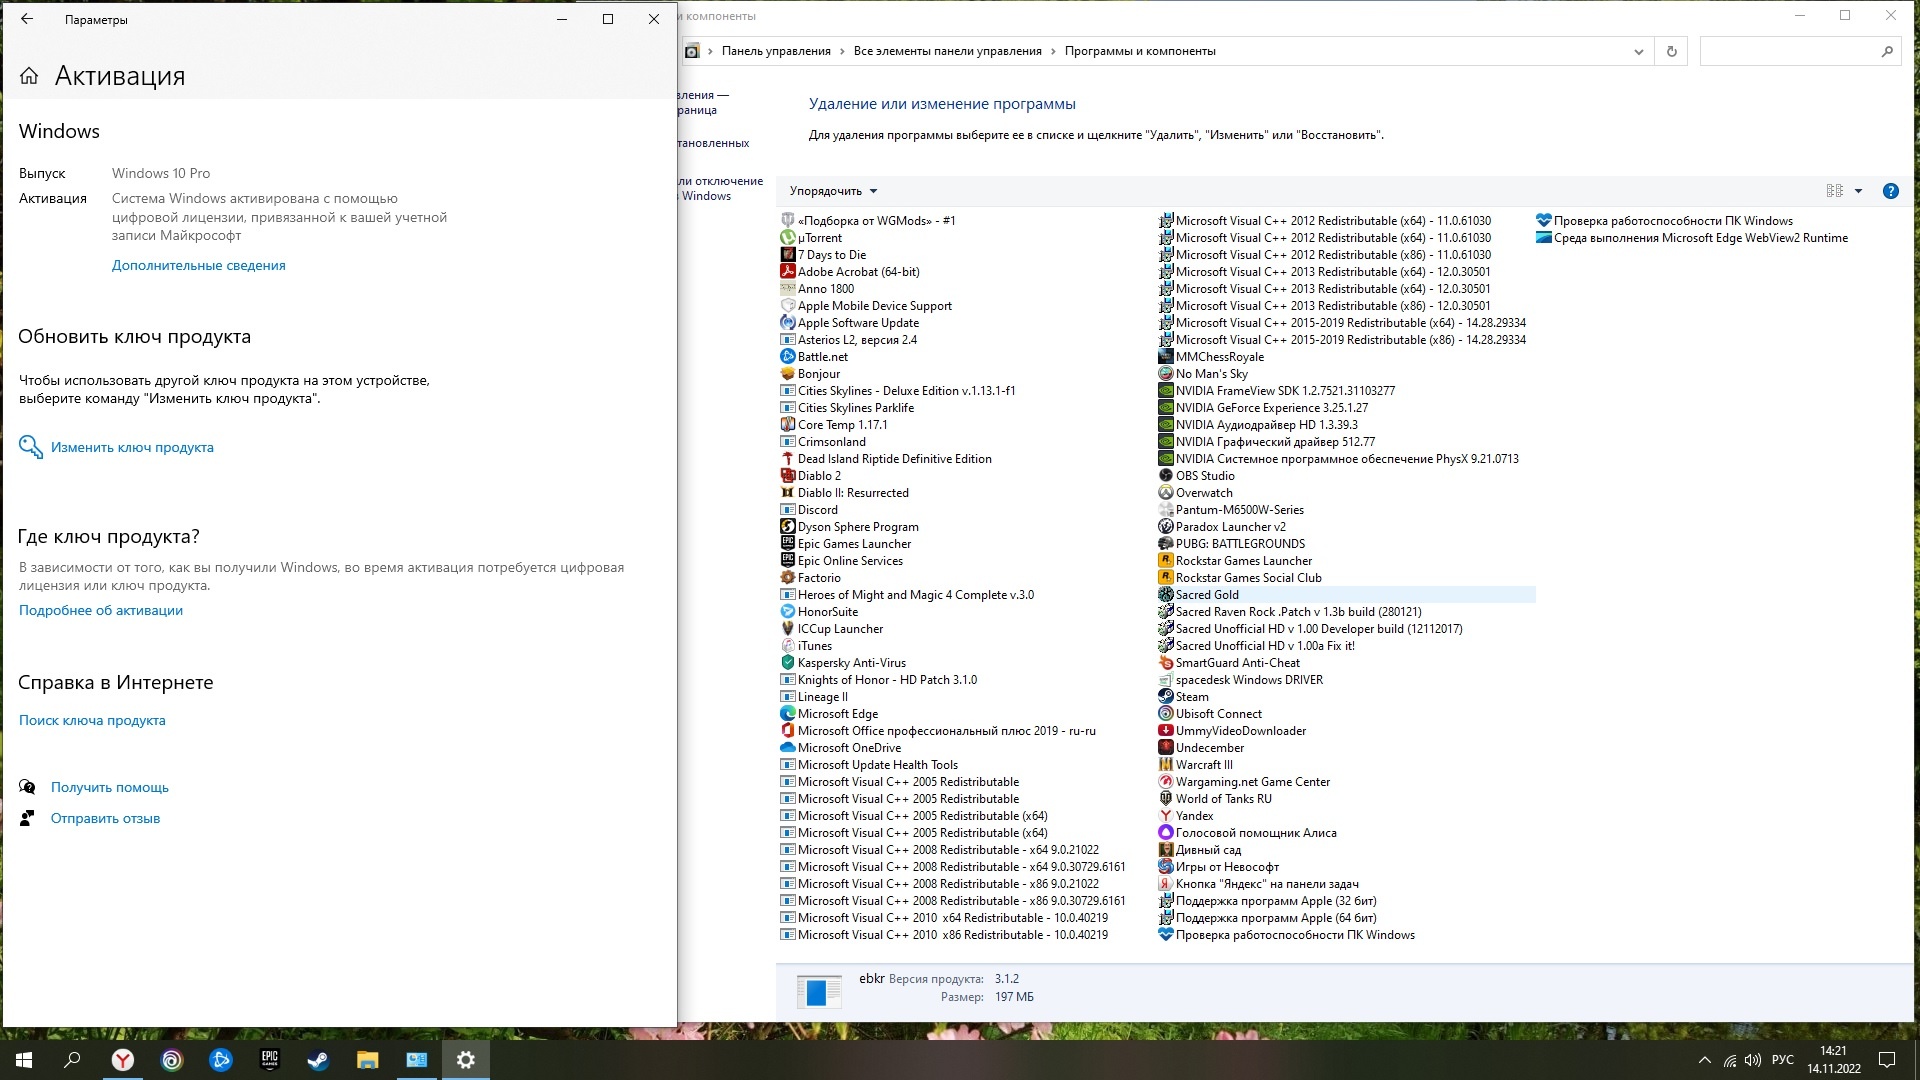Open taskbar search magnifier
This screenshot has height=1080, width=1920.
[72, 1060]
